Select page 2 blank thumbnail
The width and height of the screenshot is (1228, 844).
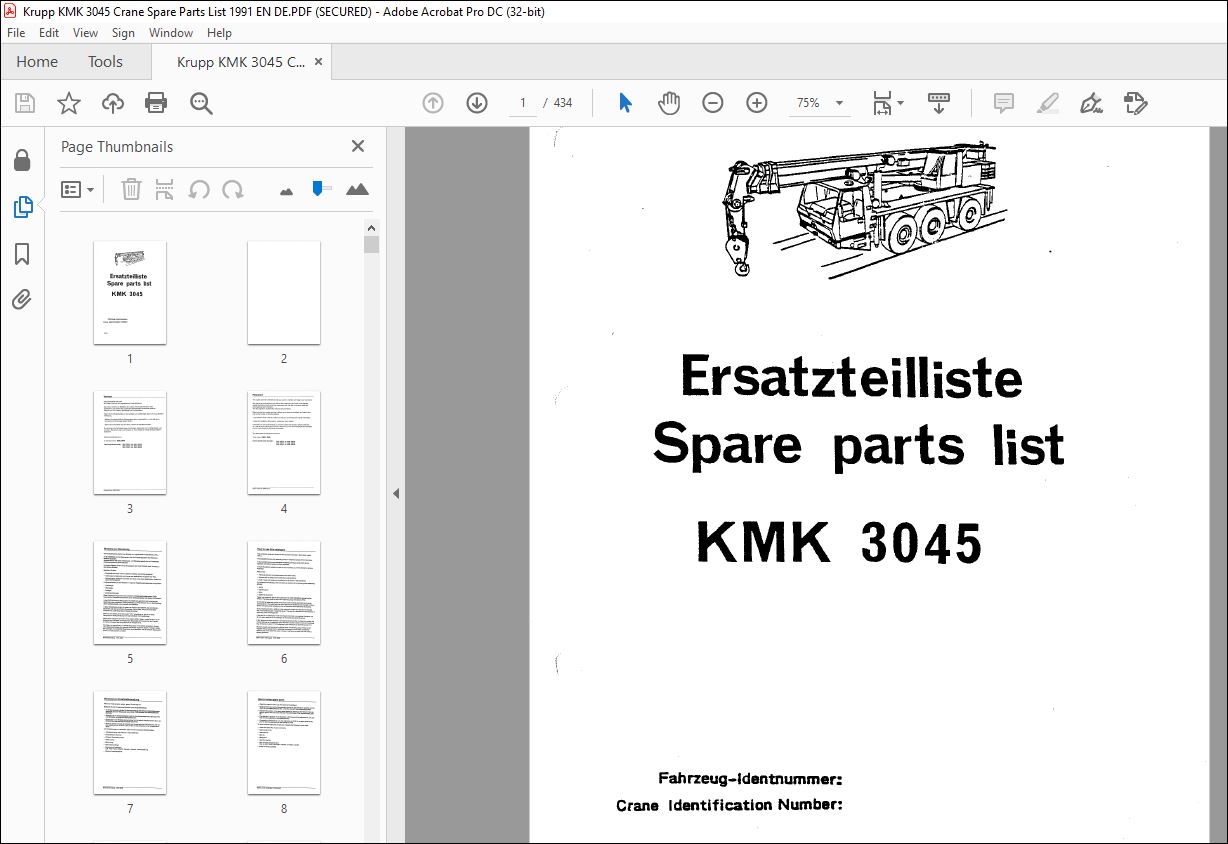284,292
